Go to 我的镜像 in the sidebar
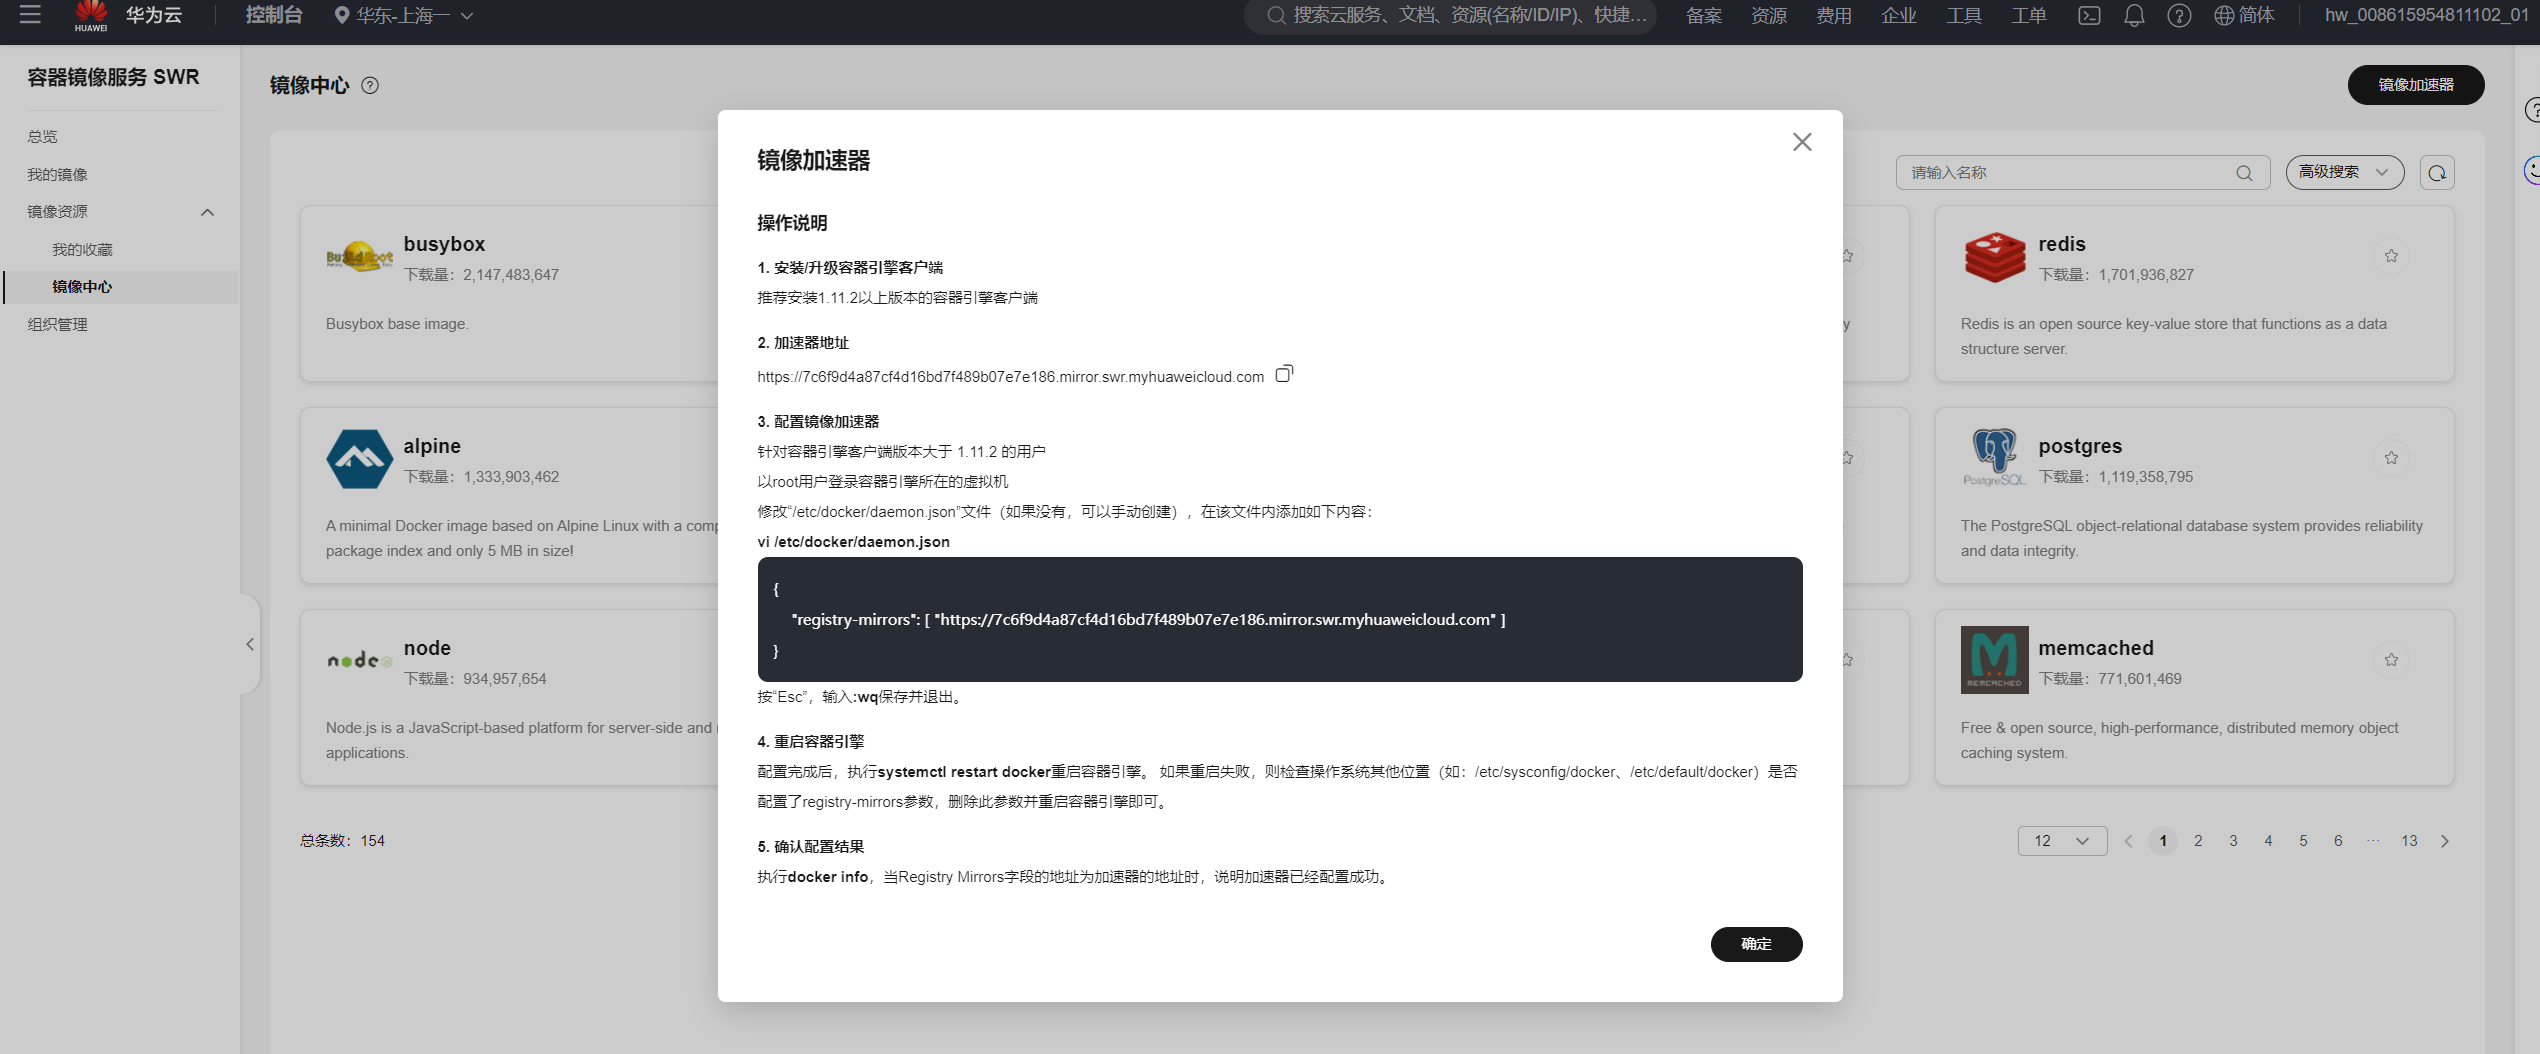This screenshot has height=1054, width=2540. 57,175
